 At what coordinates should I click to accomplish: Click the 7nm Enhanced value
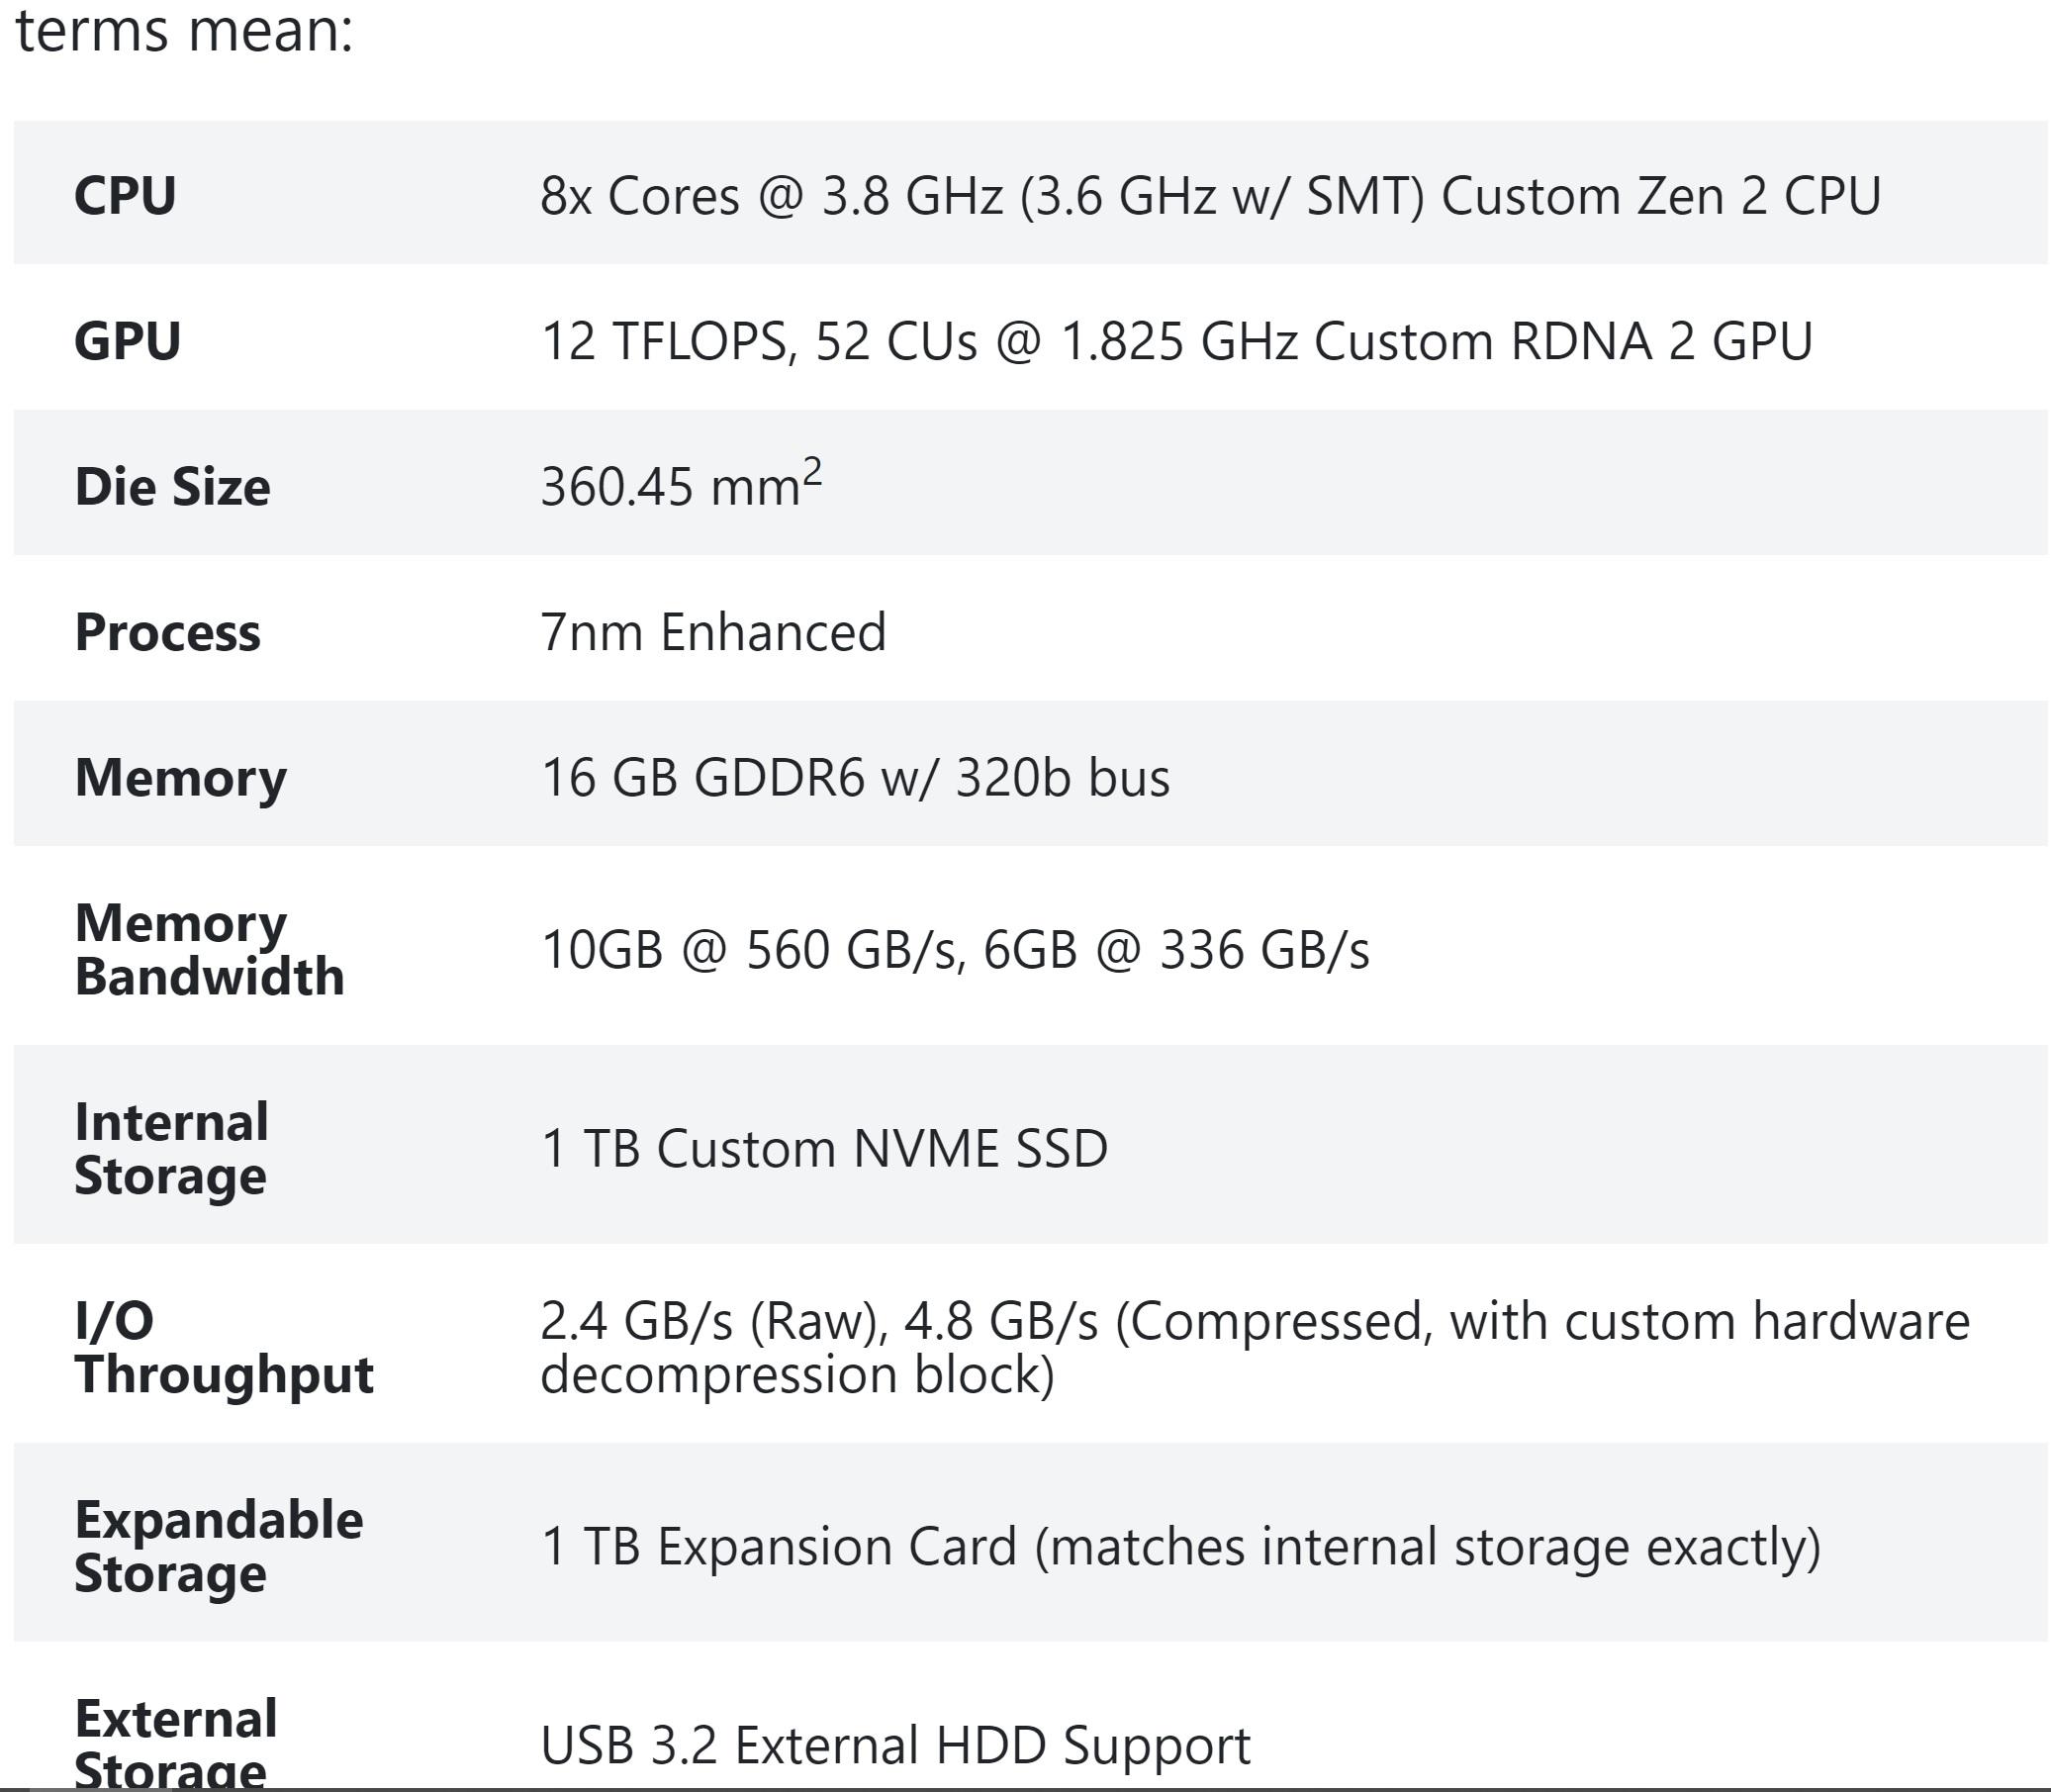[713, 633]
